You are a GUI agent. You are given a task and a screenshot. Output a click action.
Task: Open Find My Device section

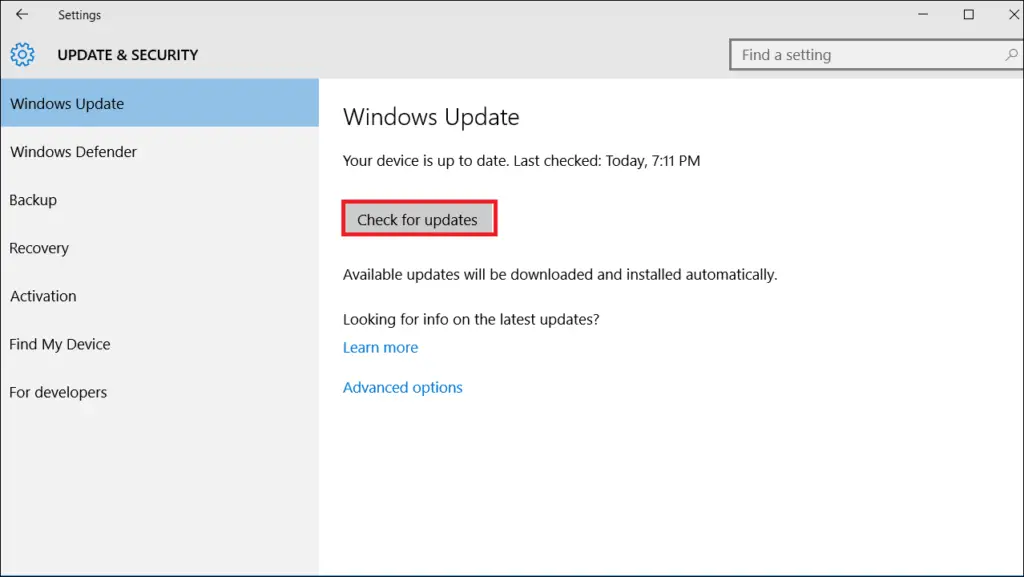[160, 344]
